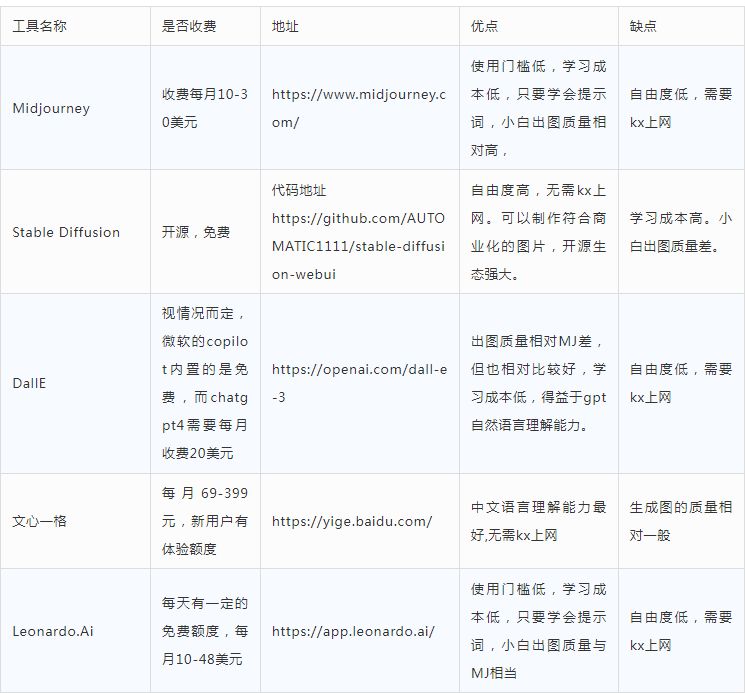
Task: Open the openai.com/dall-e-3 URL
Action: 359,383
